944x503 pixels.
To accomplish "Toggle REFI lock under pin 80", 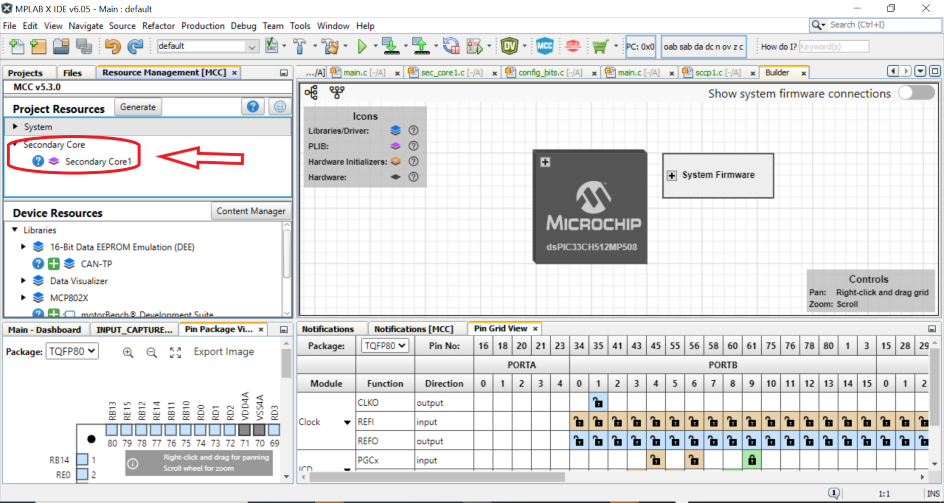I will (x=828, y=422).
